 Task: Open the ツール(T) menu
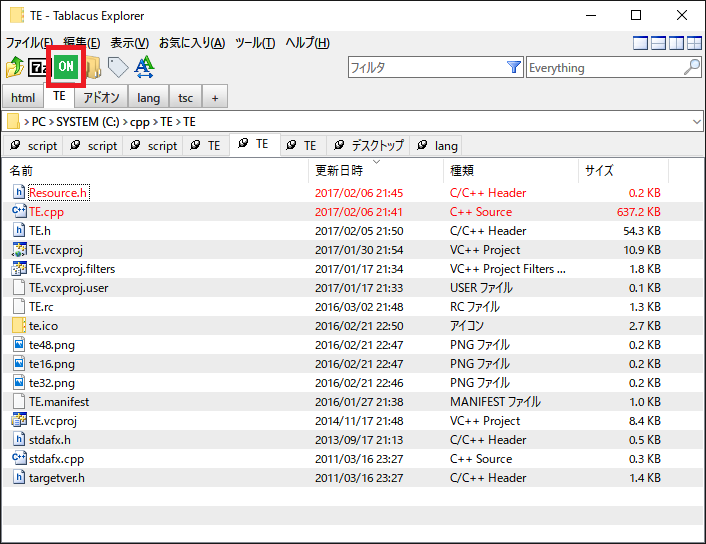[x=255, y=43]
